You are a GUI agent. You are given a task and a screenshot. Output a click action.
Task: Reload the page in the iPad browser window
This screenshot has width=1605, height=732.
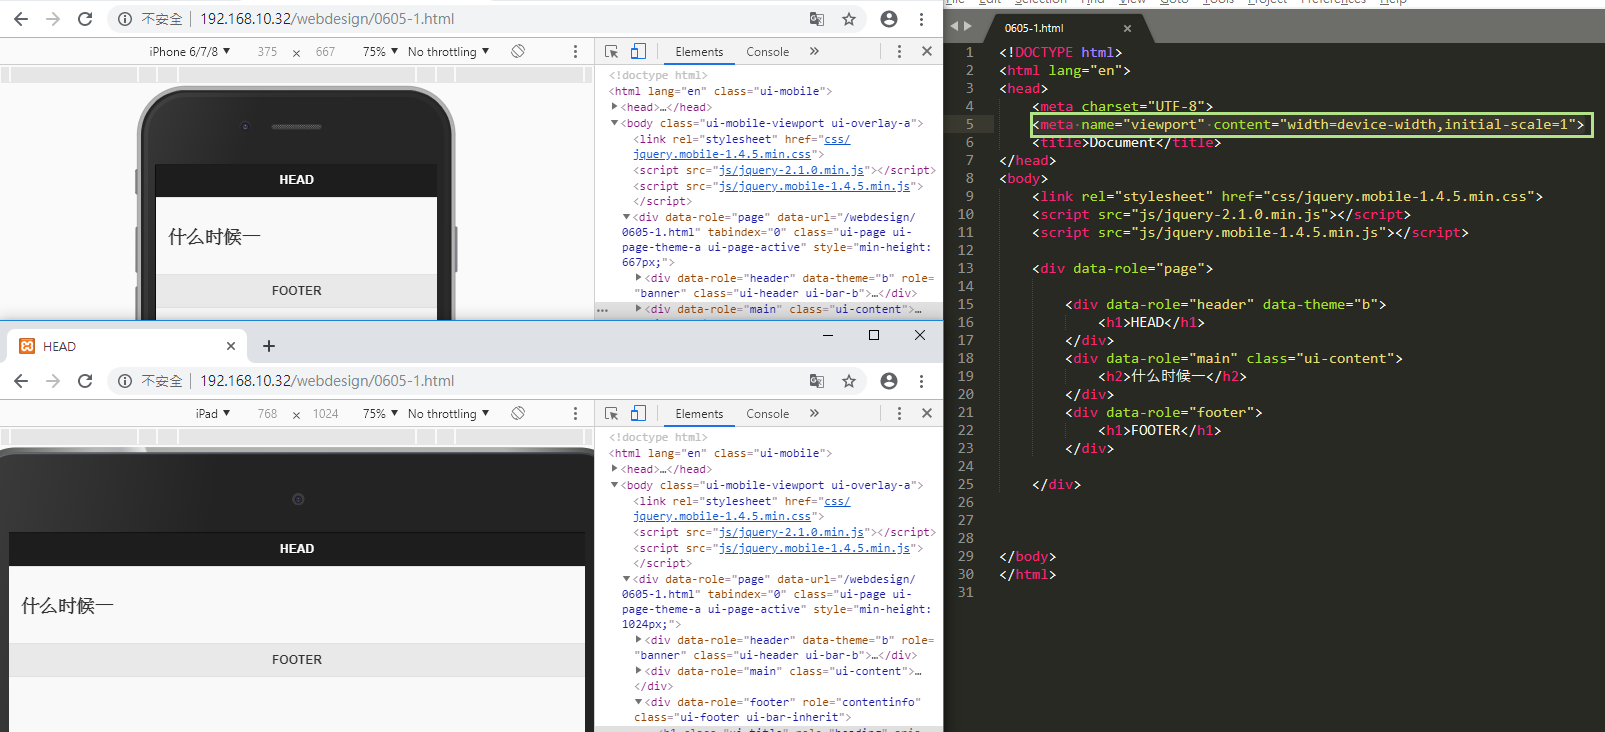pos(85,381)
